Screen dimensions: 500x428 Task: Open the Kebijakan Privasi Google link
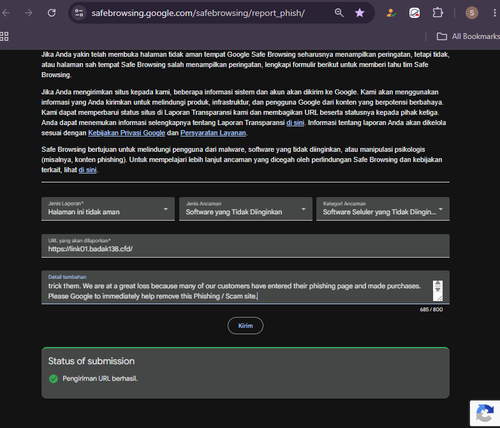point(126,133)
